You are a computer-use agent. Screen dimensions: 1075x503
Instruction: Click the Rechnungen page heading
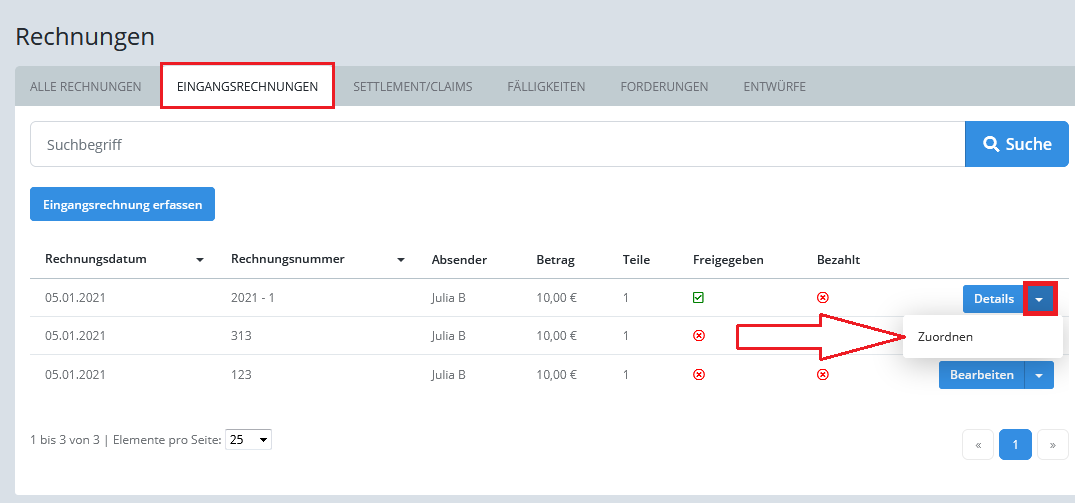(85, 37)
